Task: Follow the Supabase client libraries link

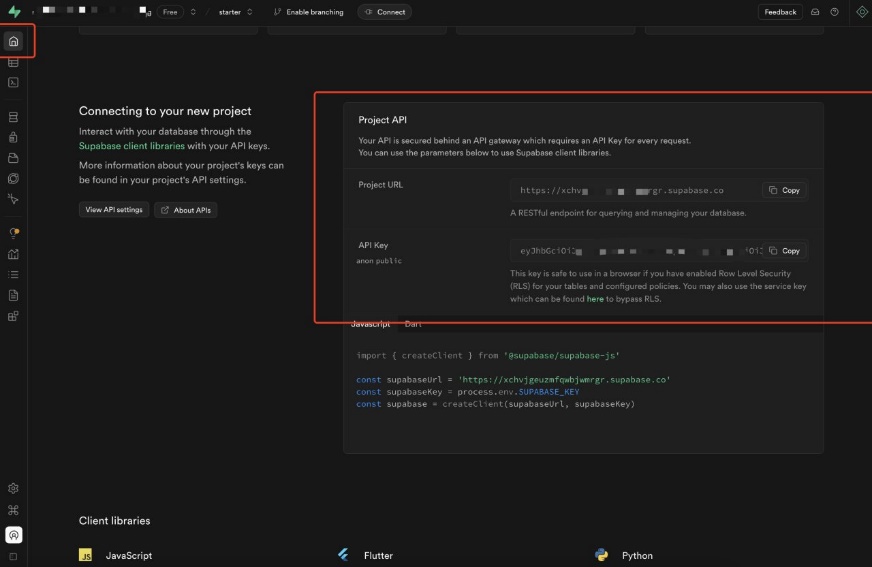Action: (x=131, y=146)
